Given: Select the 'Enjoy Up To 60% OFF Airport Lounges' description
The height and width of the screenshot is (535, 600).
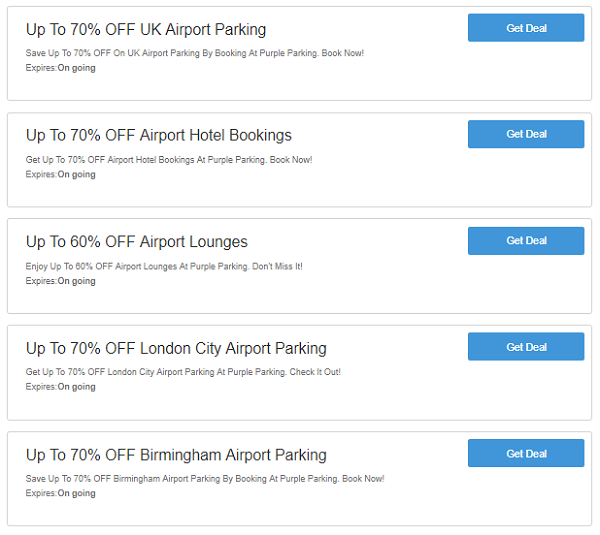Looking at the screenshot, I should pos(164,266).
